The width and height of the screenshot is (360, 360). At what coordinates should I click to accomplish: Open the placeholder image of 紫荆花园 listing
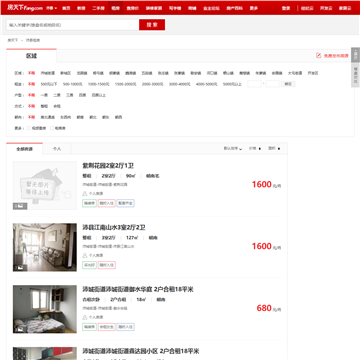coord(45,185)
